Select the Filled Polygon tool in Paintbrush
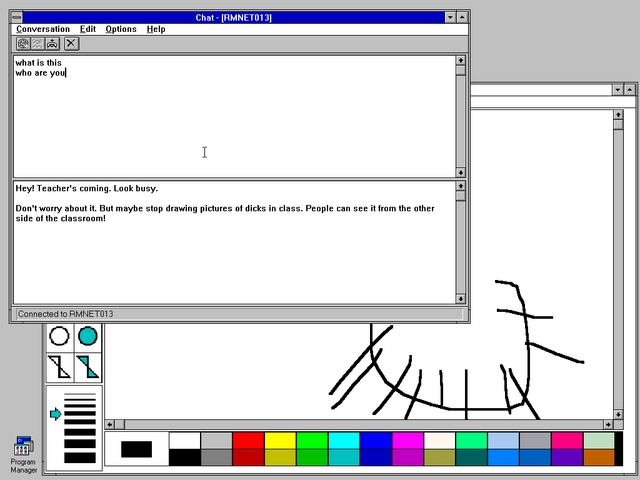 point(88,367)
